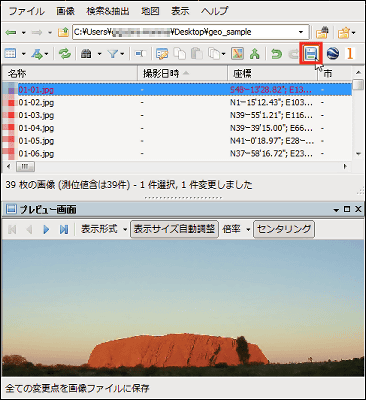Viewport: 366px width, 400px height.
Task: Click the vertical scrollbar down arrow
Action: [x=358, y=154]
